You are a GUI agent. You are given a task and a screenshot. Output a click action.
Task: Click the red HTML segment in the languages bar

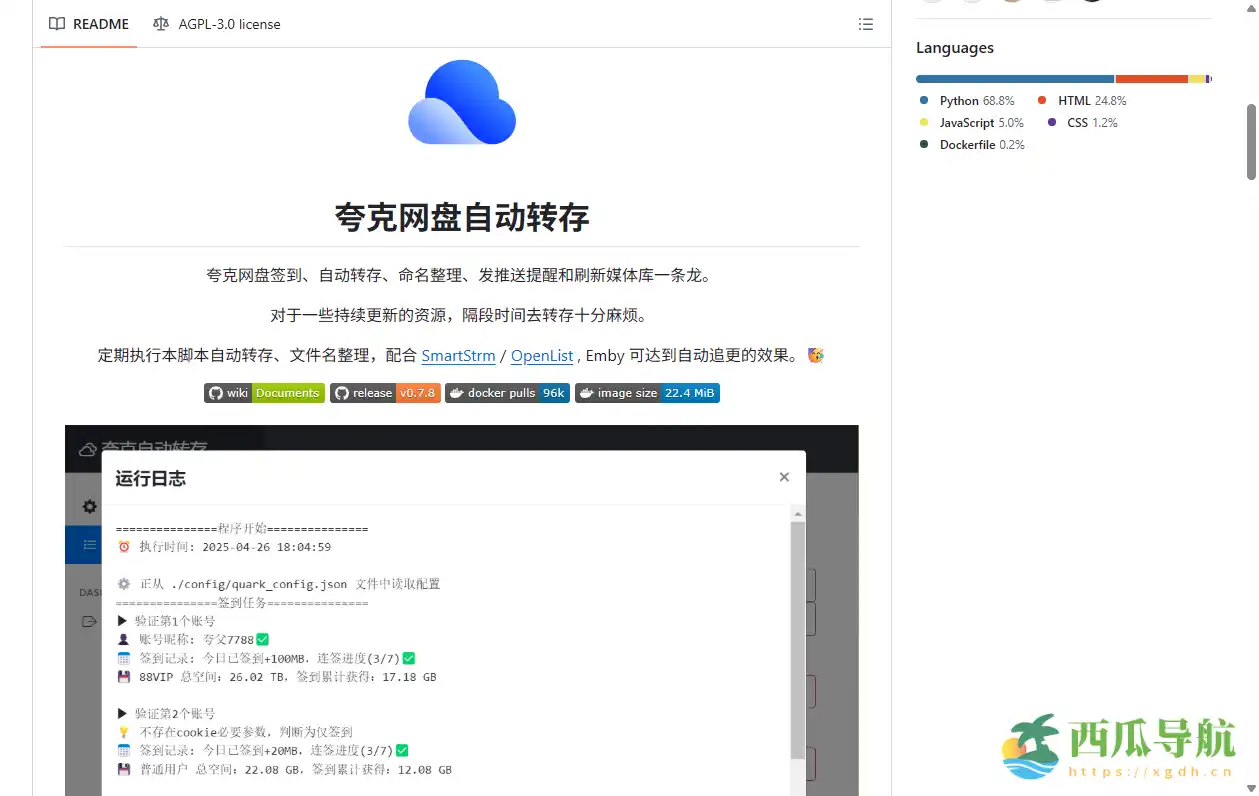pos(1150,78)
